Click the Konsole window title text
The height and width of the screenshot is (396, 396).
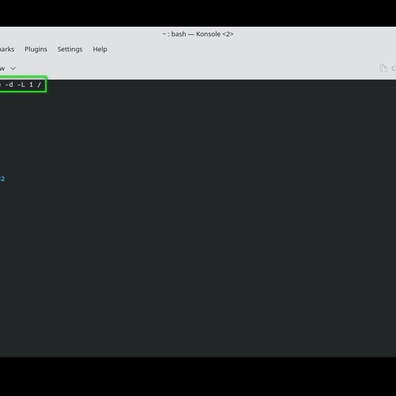[x=198, y=34]
